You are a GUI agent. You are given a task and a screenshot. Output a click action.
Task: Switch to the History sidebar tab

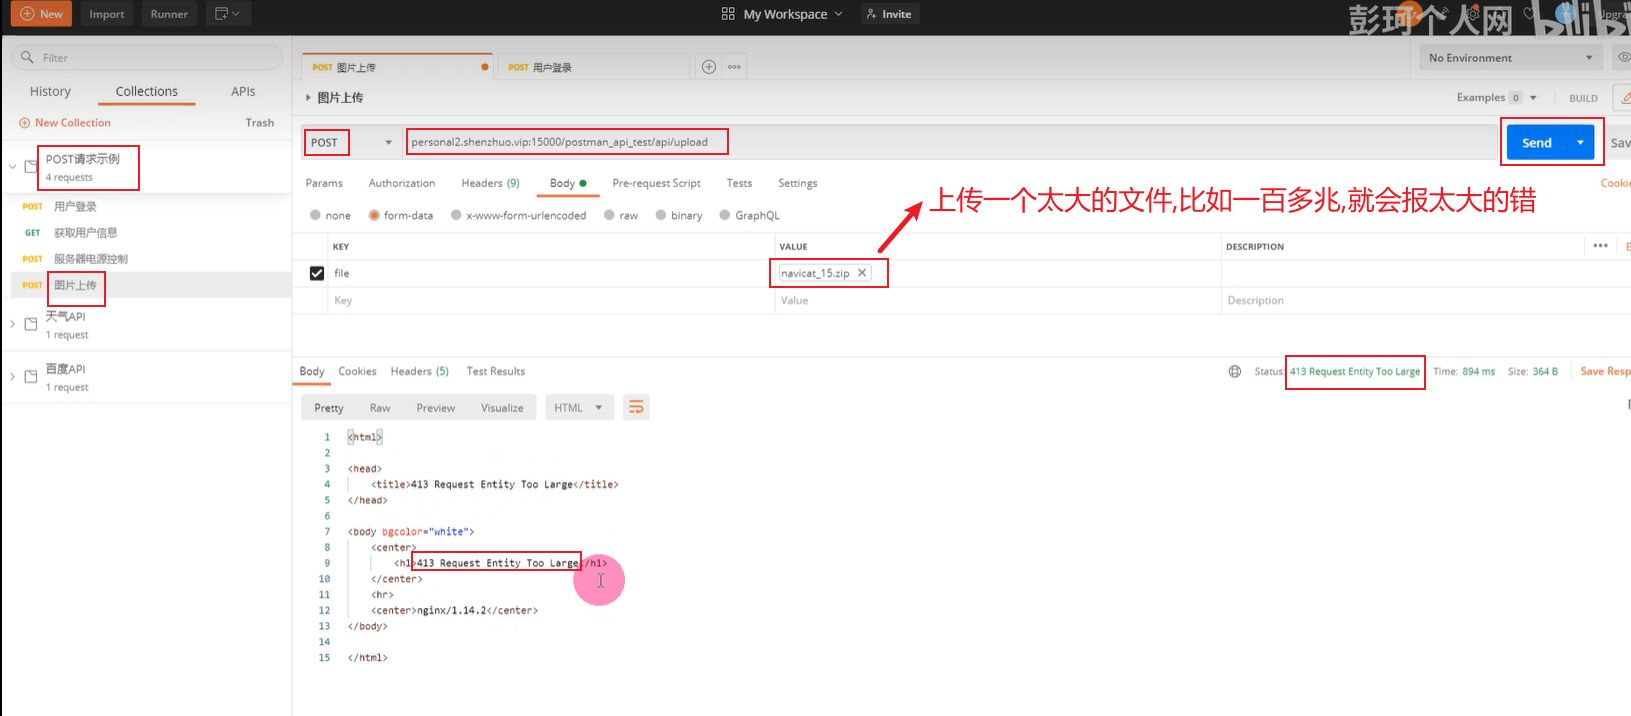point(50,91)
